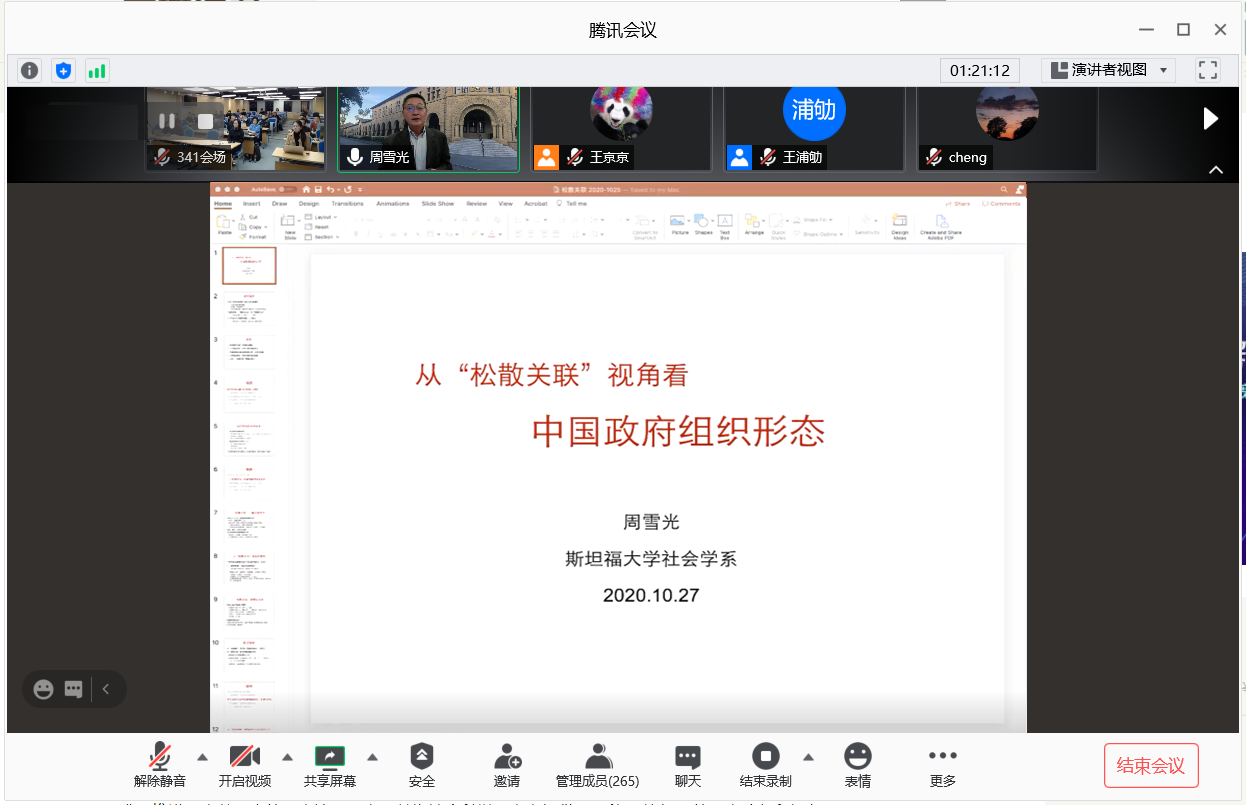This screenshot has height=805, width=1246.
Task: Click 共享屏幕 share screen button
Action: coord(330,765)
